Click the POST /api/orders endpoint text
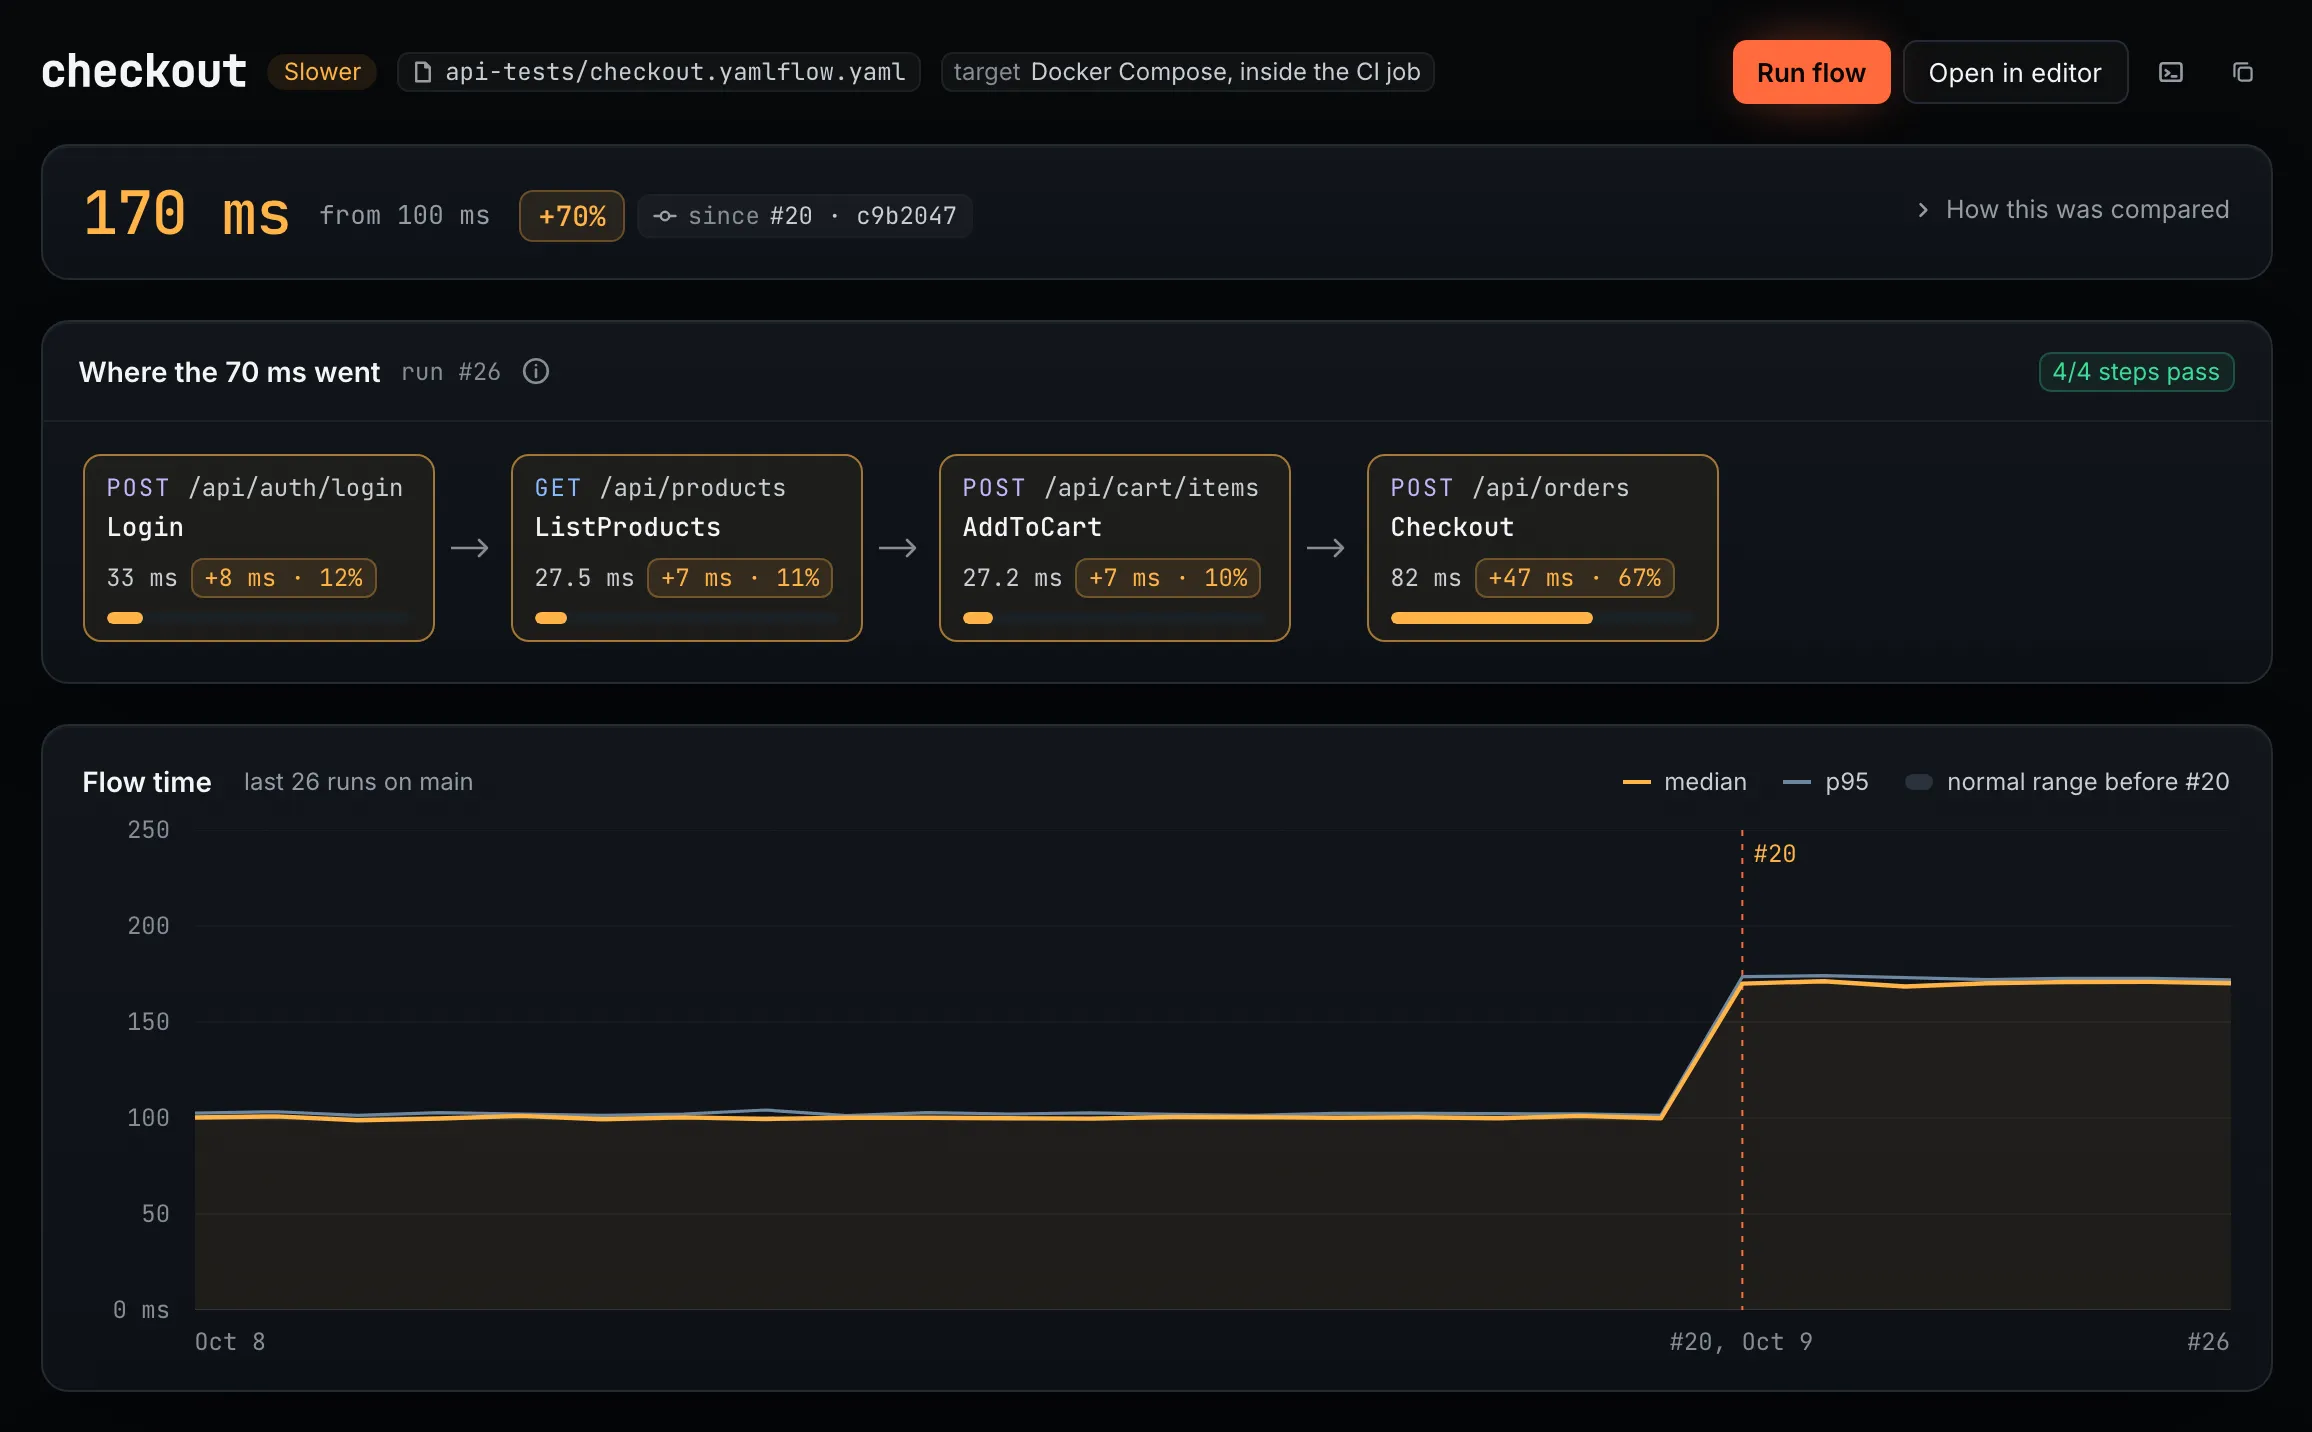Screen dimensions: 2312x1432 (1510, 488)
